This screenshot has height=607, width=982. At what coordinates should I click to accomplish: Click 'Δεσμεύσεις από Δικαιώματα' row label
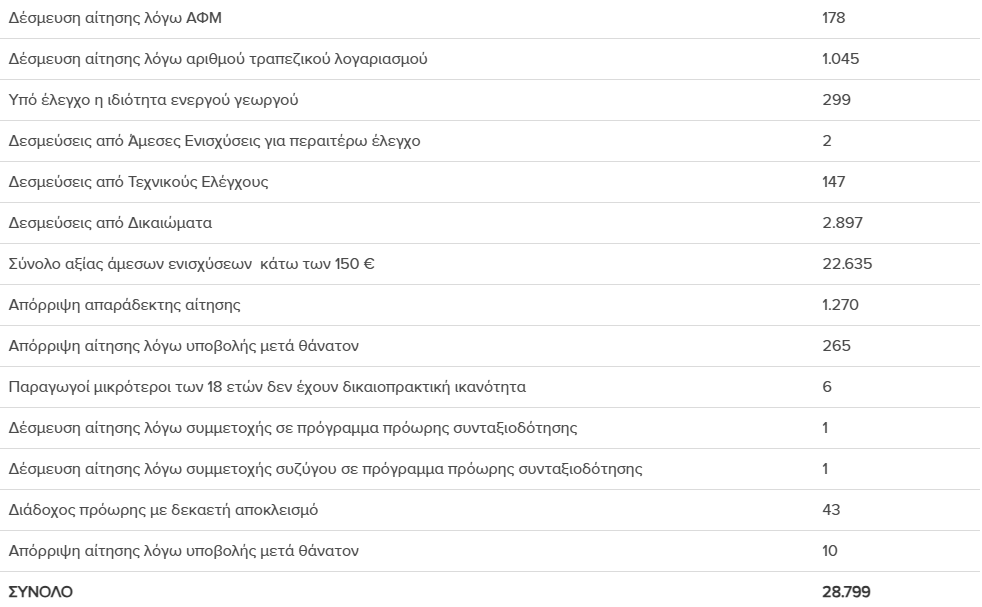point(110,223)
